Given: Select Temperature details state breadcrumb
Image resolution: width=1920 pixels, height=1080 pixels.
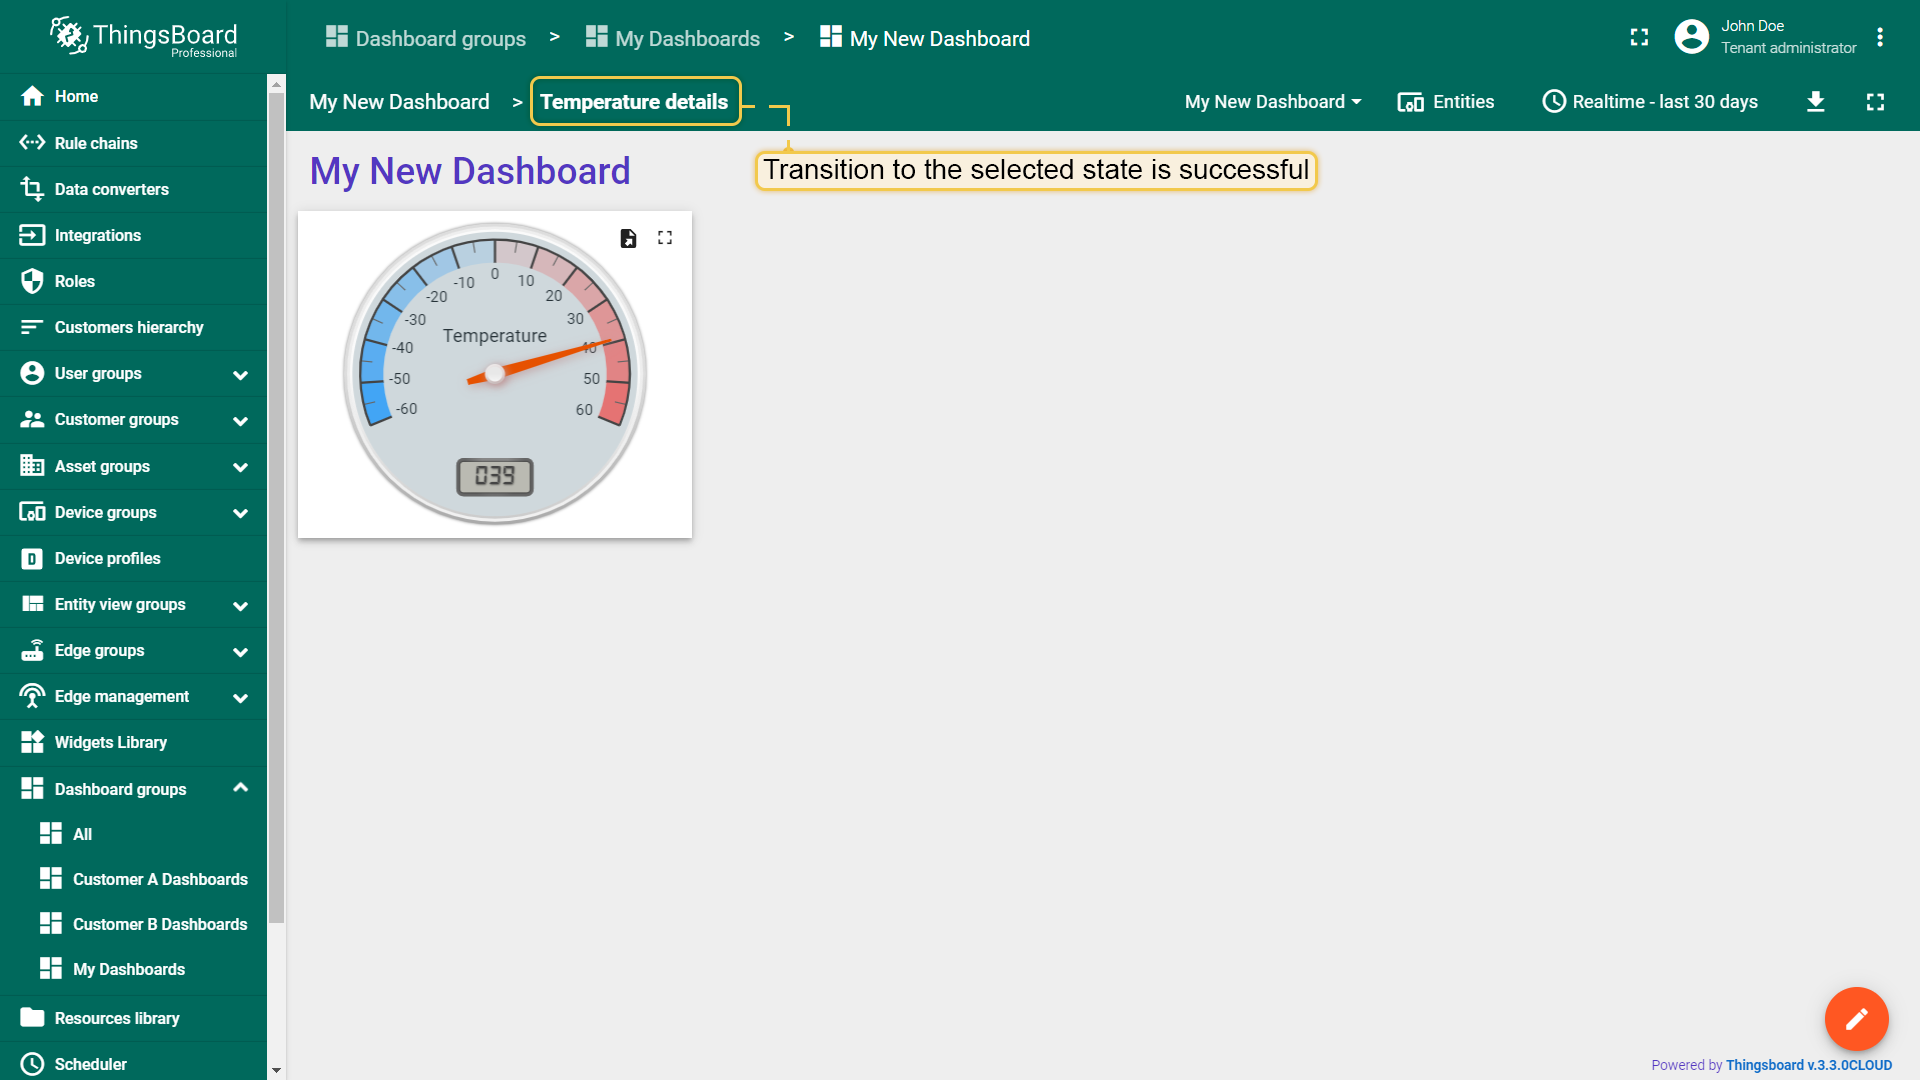Looking at the screenshot, I should tap(634, 102).
